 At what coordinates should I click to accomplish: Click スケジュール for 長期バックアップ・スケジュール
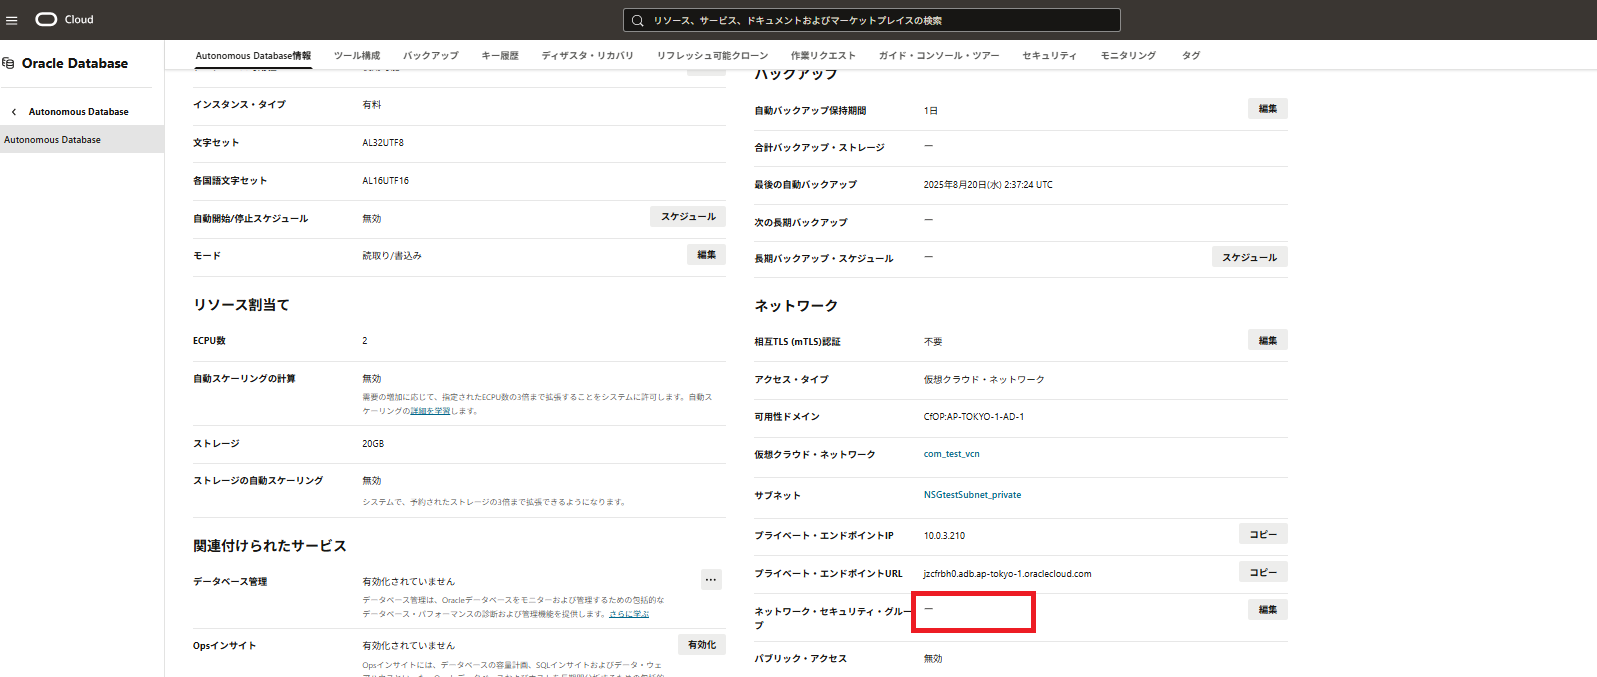pos(1249,258)
